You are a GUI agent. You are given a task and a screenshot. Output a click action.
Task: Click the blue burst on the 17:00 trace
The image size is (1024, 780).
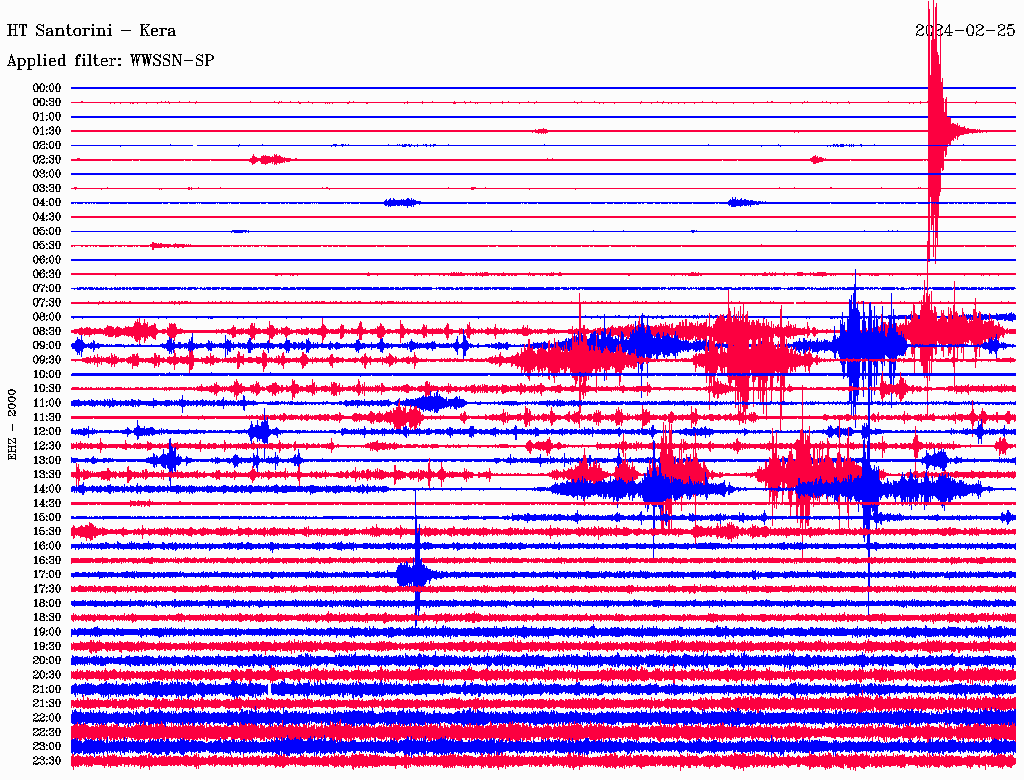tap(413, 574)
